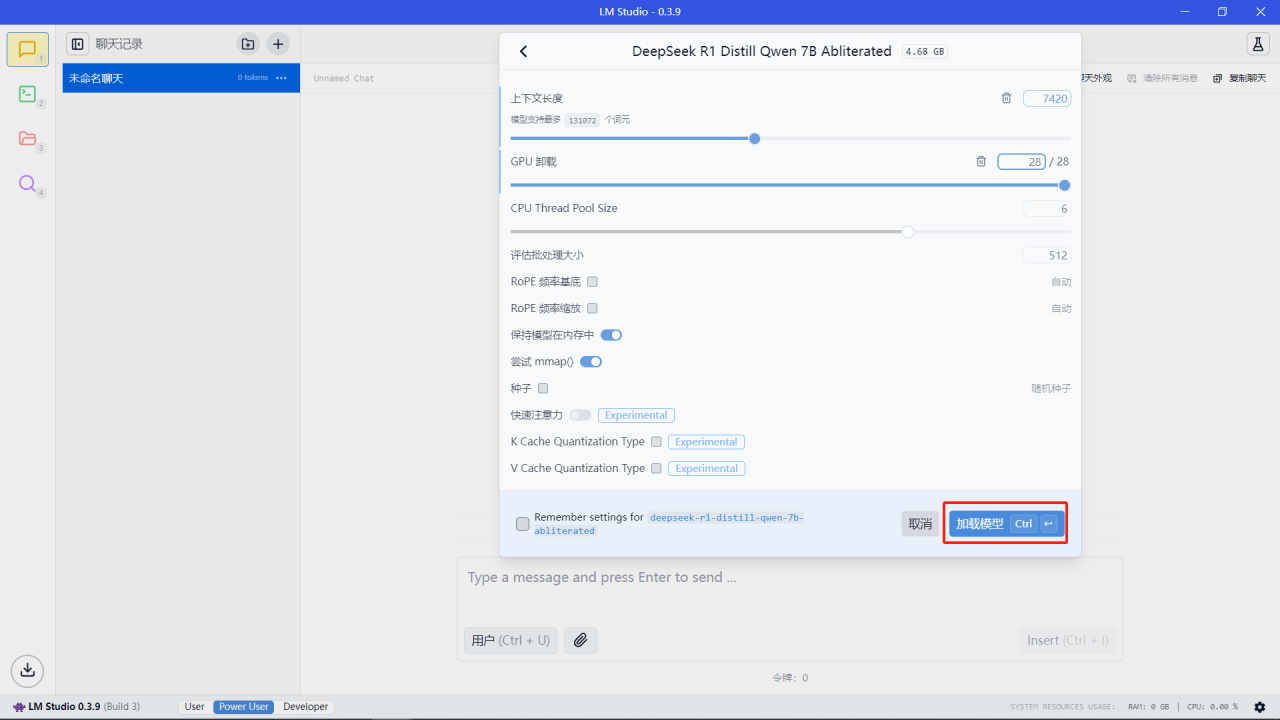Adjust CPU Thread Pool Size slider handle

[x=908, y=232]
